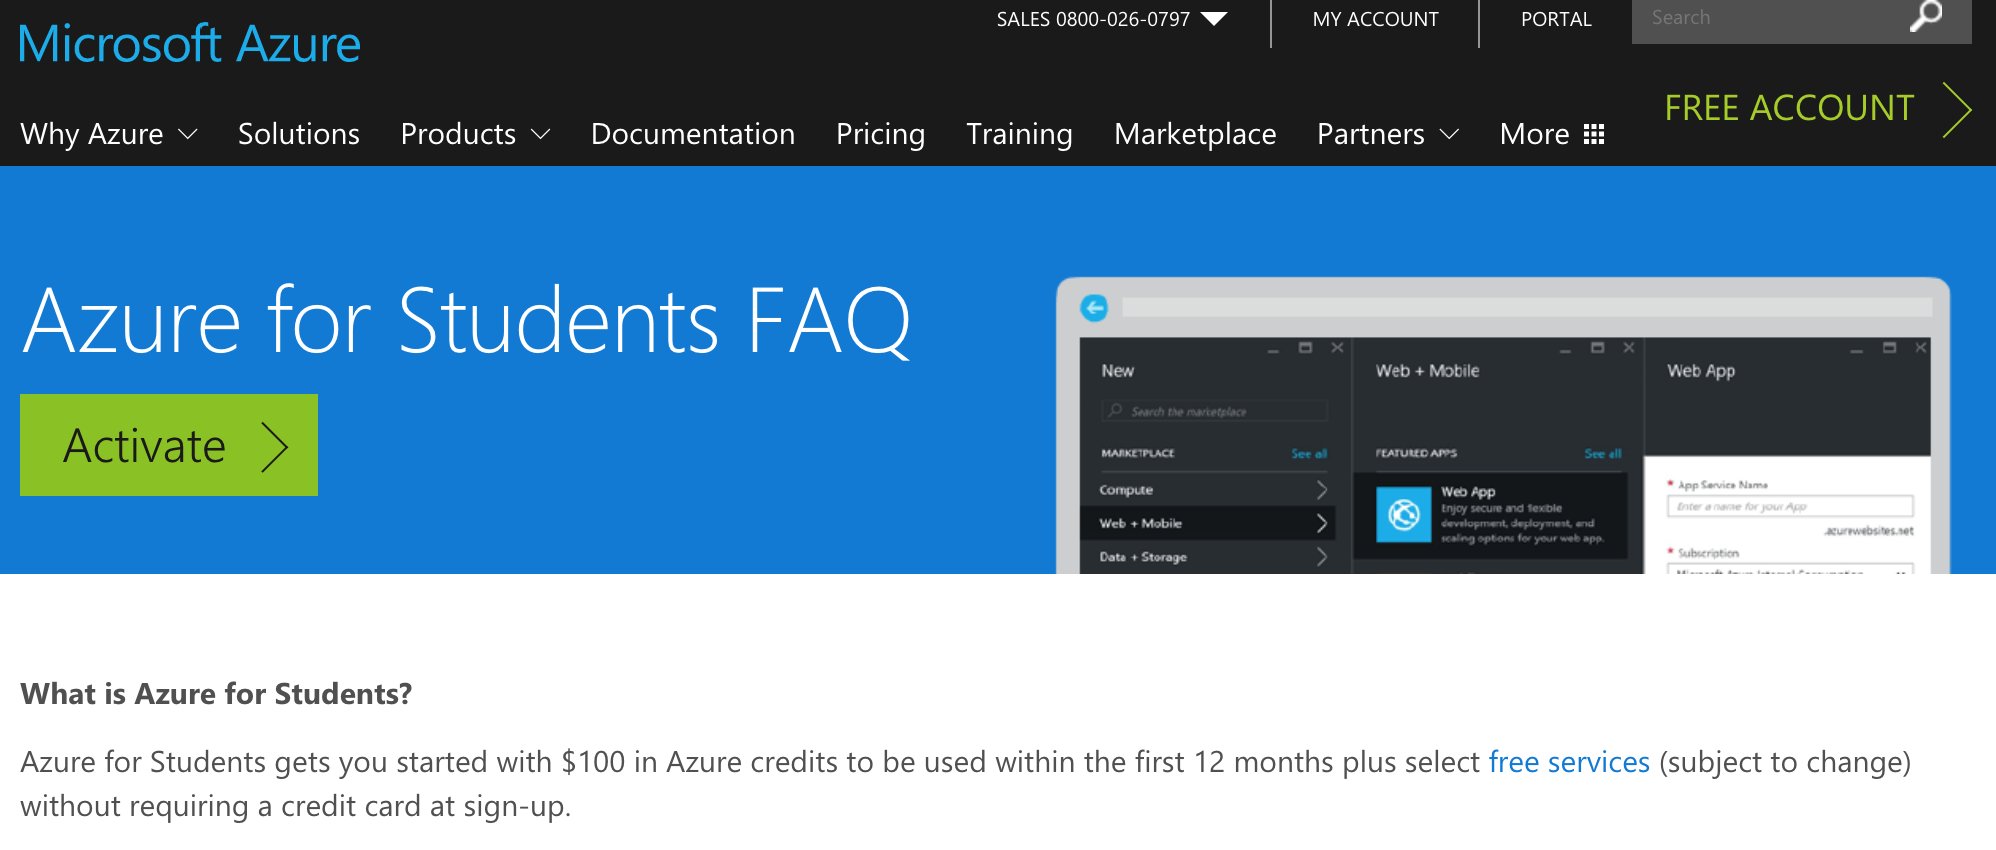Open the Solutions menu item

[x=299, y=134]
